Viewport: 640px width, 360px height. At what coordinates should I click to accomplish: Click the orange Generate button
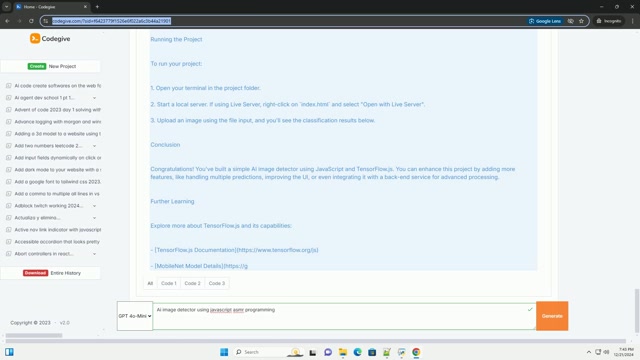552,316
